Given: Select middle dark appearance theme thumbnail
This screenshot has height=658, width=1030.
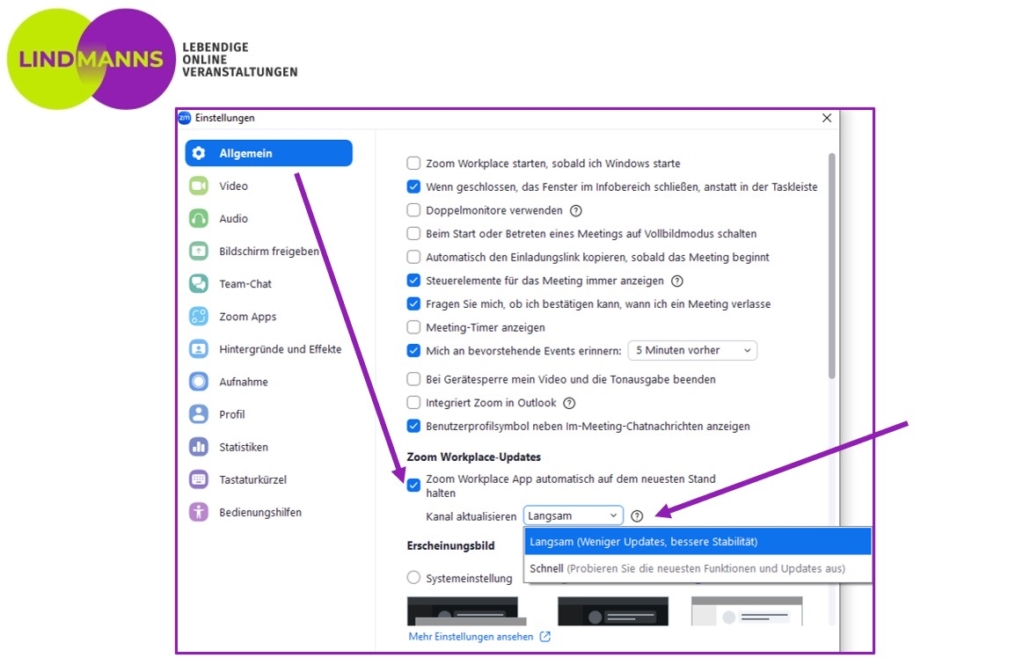Looking at the screenshot, I should (x=613, y=611).
